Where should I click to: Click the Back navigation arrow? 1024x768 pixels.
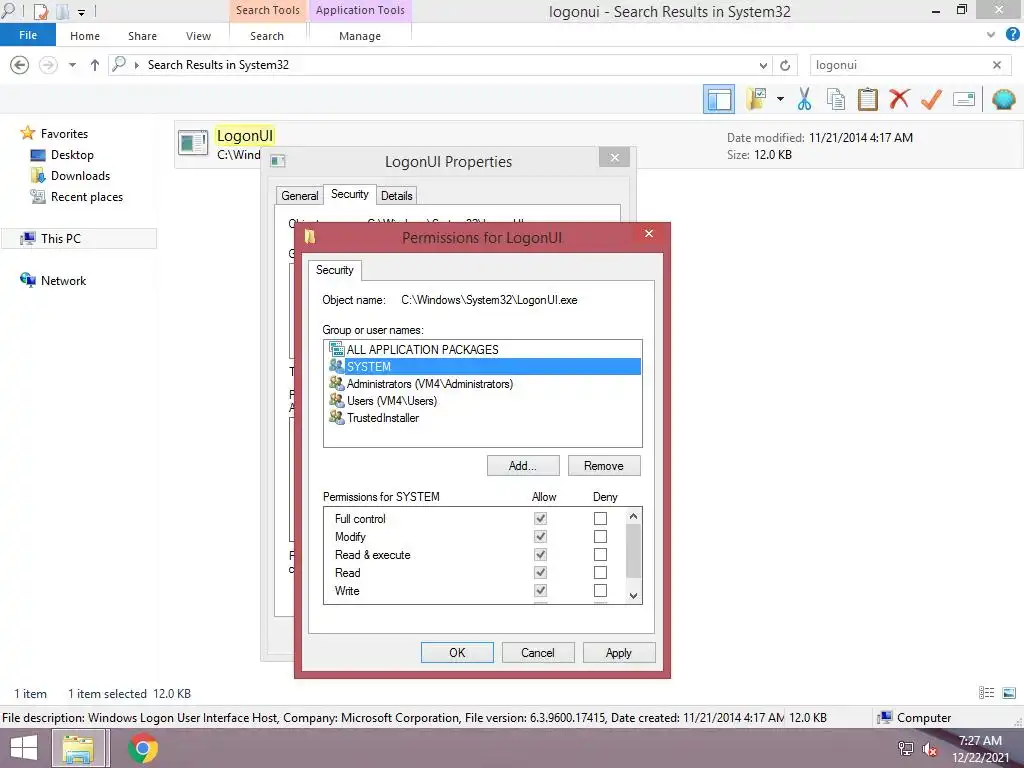[20, 65]
